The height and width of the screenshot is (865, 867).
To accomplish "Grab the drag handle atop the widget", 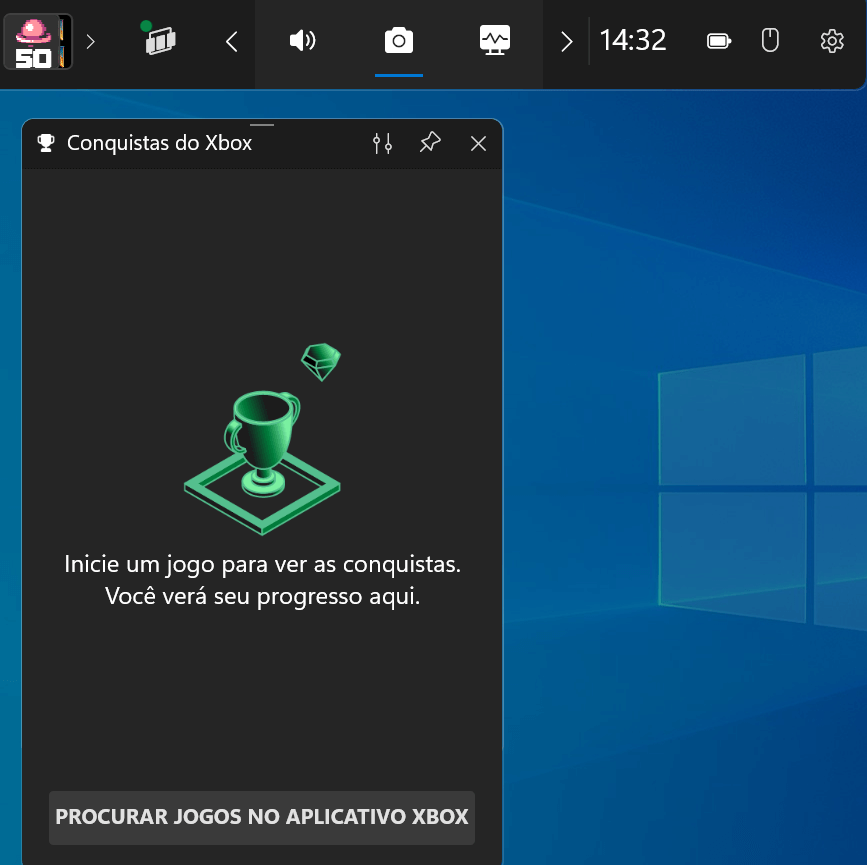I will pyautogui.click(x=262, y=125).
